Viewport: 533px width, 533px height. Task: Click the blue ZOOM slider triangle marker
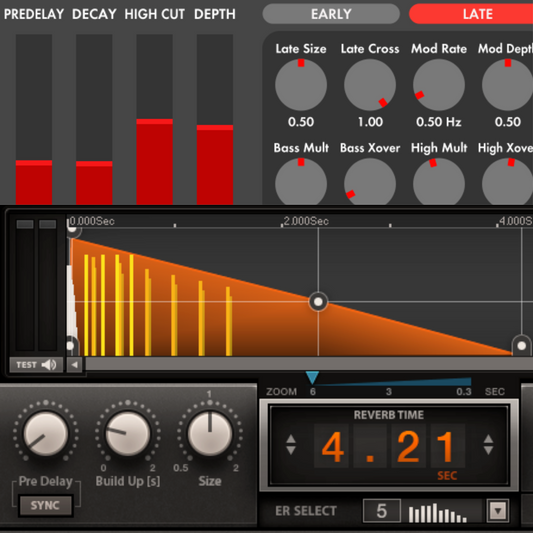point(312,378)
